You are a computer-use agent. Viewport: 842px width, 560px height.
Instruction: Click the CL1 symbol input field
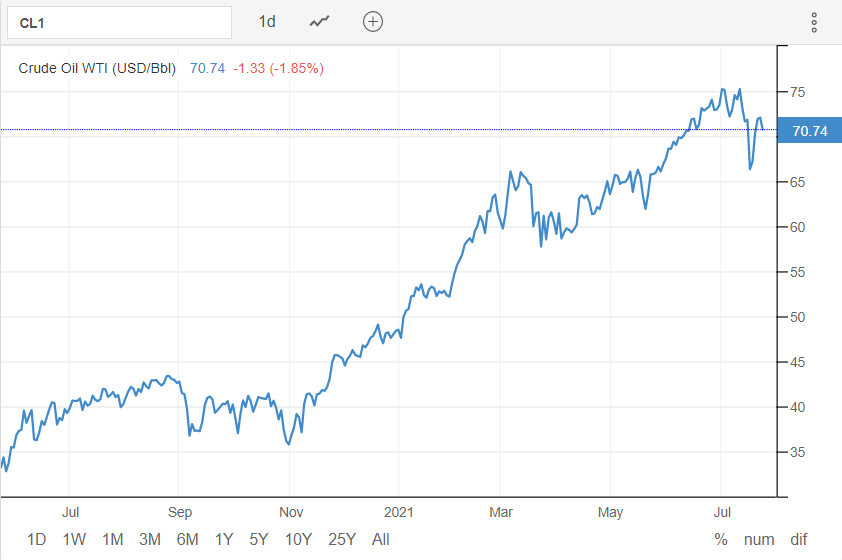[x=118, y=22]
